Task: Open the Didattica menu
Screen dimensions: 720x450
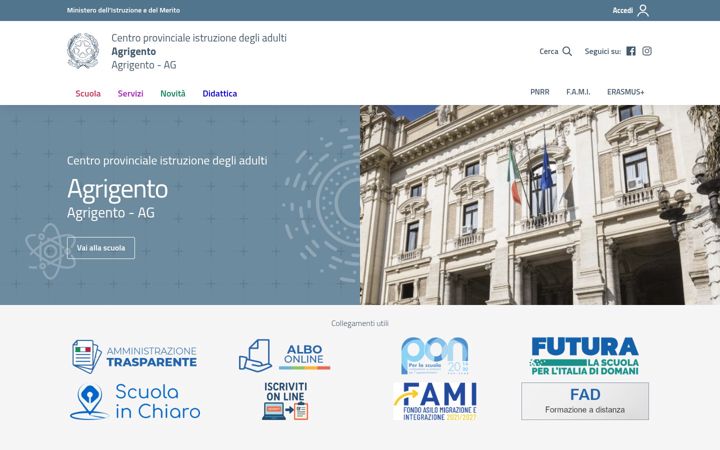Action: click(x=219, y=94)
